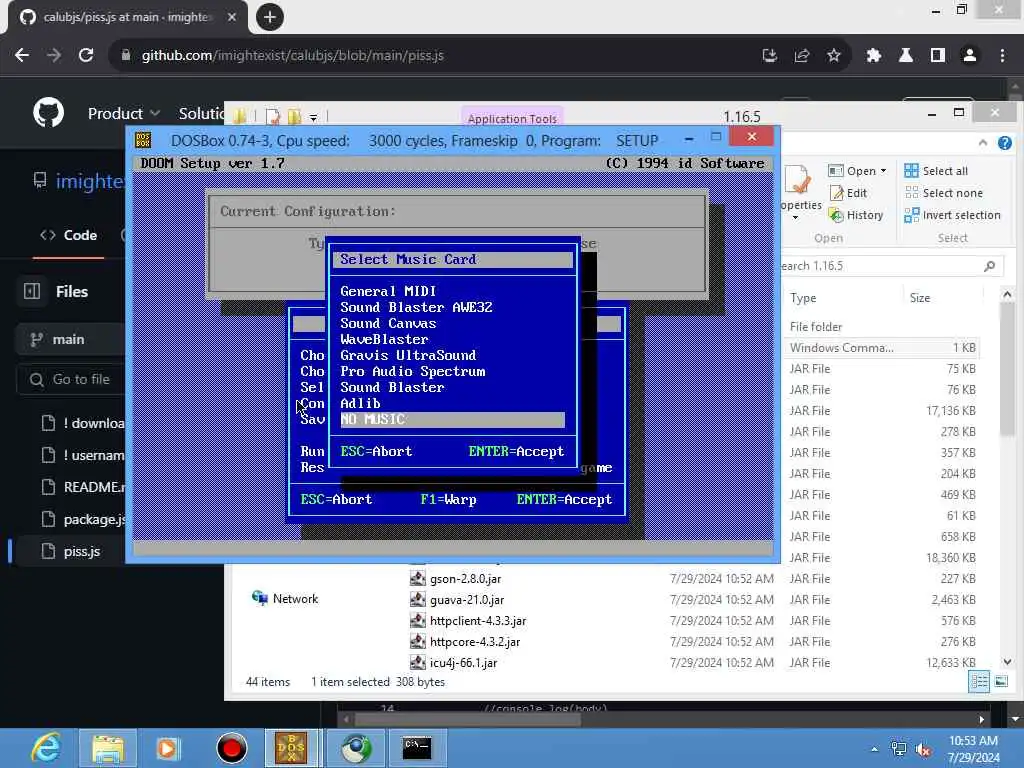
Task: Open Product dropdown in GitHub header
Action: (x=123, y=114)
